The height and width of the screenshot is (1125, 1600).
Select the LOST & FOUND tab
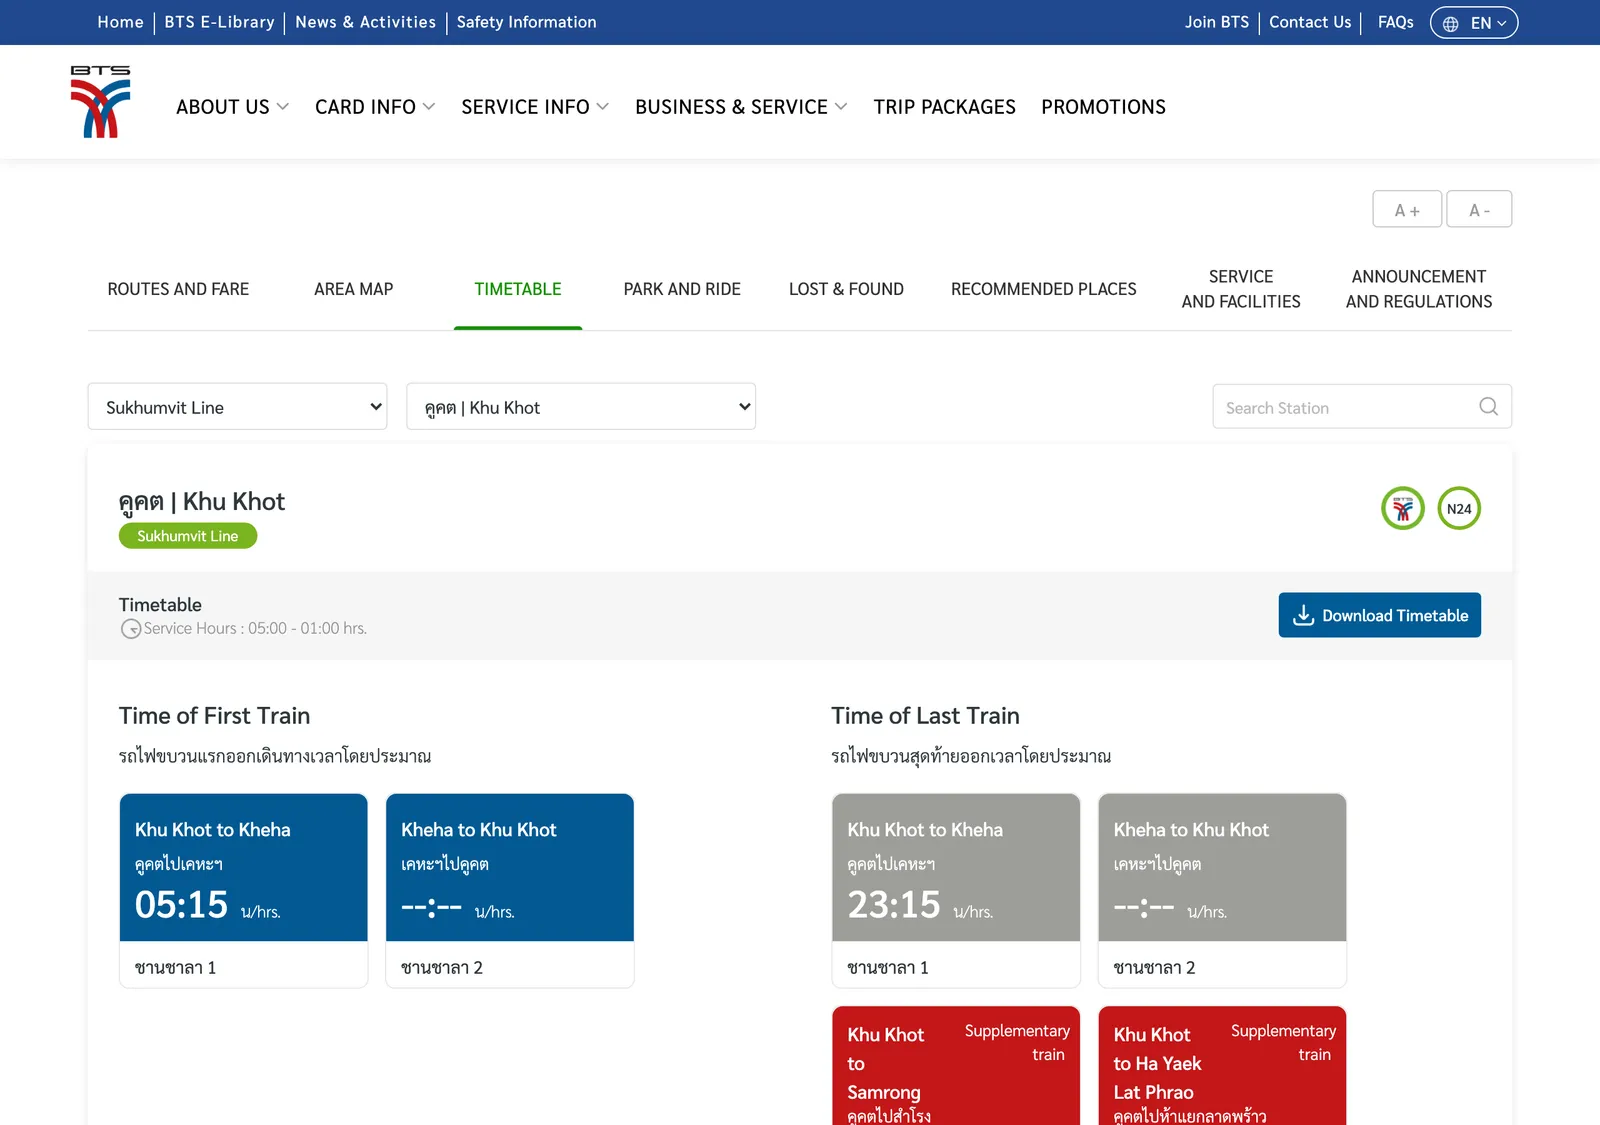846,289
